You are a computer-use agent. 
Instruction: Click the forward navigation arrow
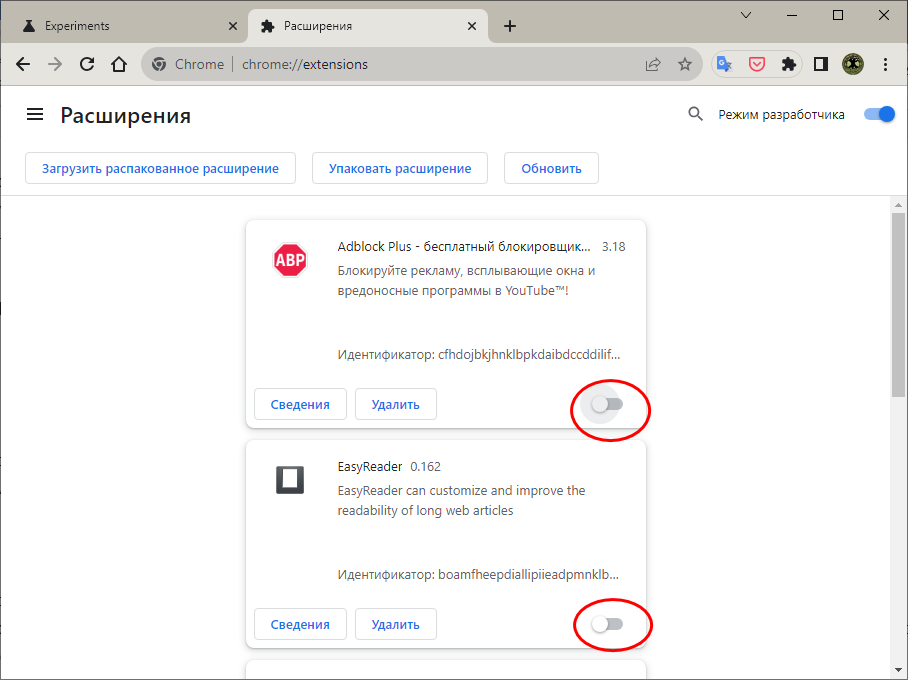click(x=55, y=64)
